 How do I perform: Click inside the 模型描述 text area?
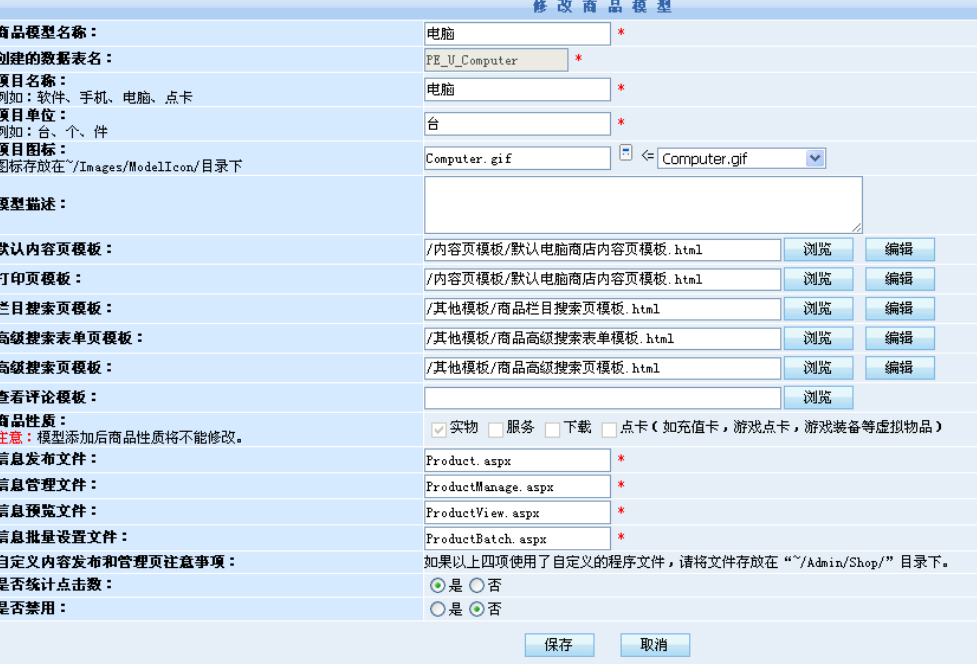coord(643,205)
